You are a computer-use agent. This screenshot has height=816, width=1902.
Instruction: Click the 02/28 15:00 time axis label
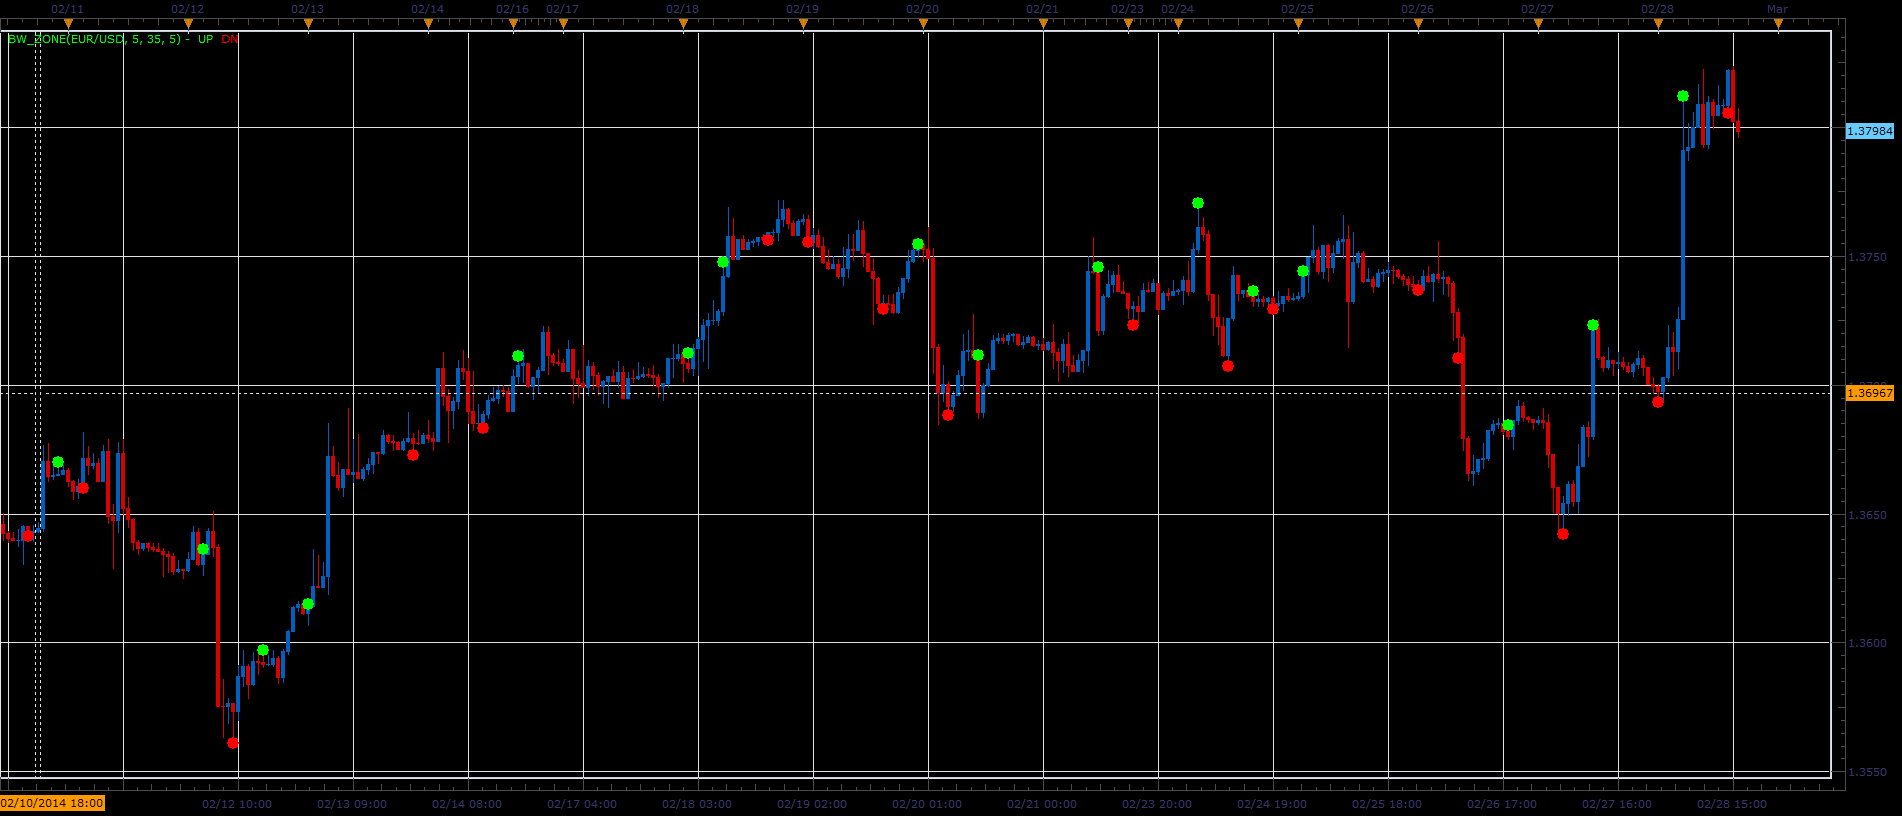coord(1732,804)
